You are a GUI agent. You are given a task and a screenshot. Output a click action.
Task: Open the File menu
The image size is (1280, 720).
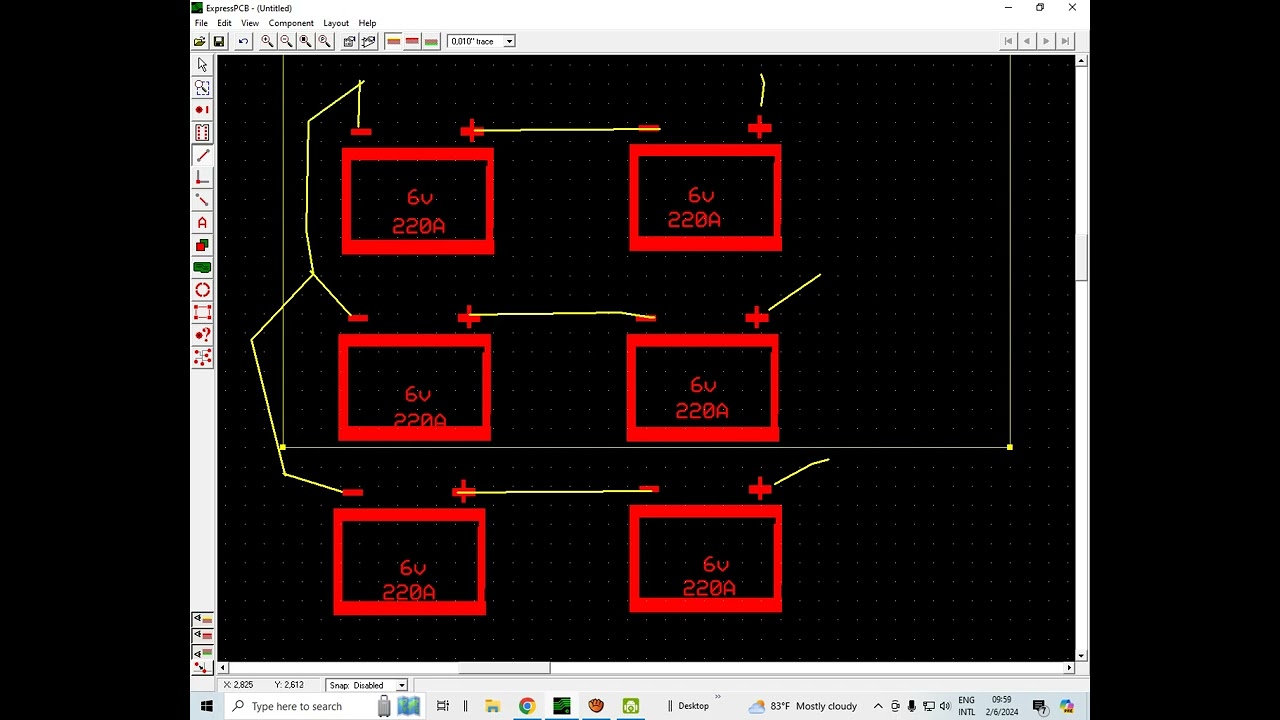click(x=201, y=23)
